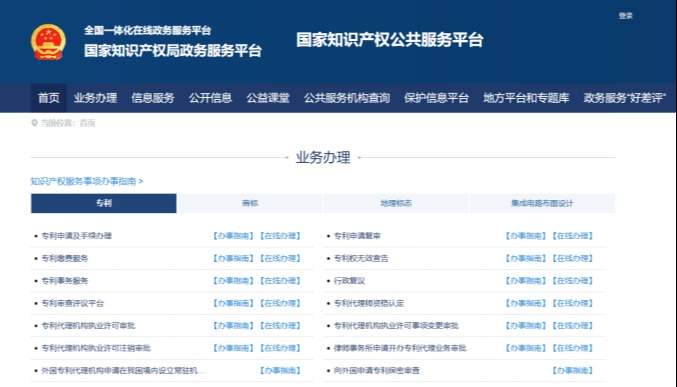Open 知识产权服务事项办事指南 link
The image size is (677, 387).
click(x=87, y=181)
